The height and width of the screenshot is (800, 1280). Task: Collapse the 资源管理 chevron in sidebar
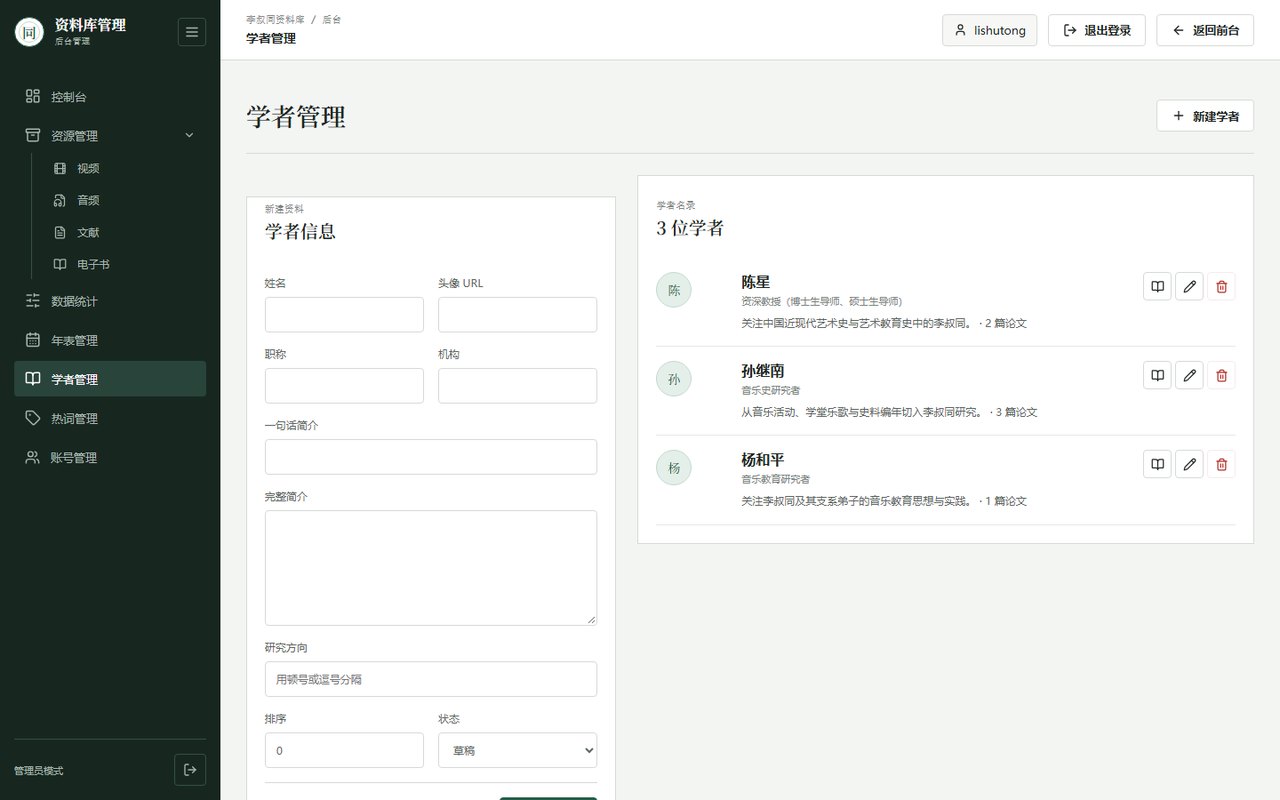coord(190,136)
